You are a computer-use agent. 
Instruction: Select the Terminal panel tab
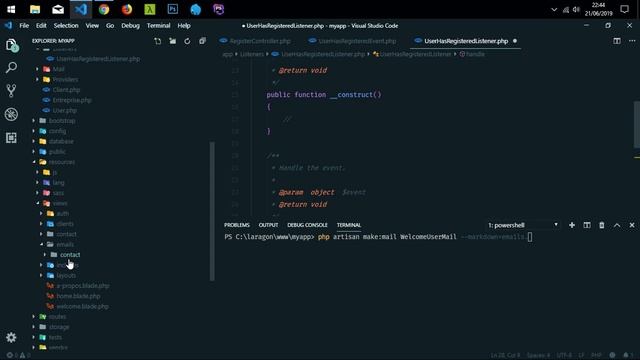coord(349,225)
